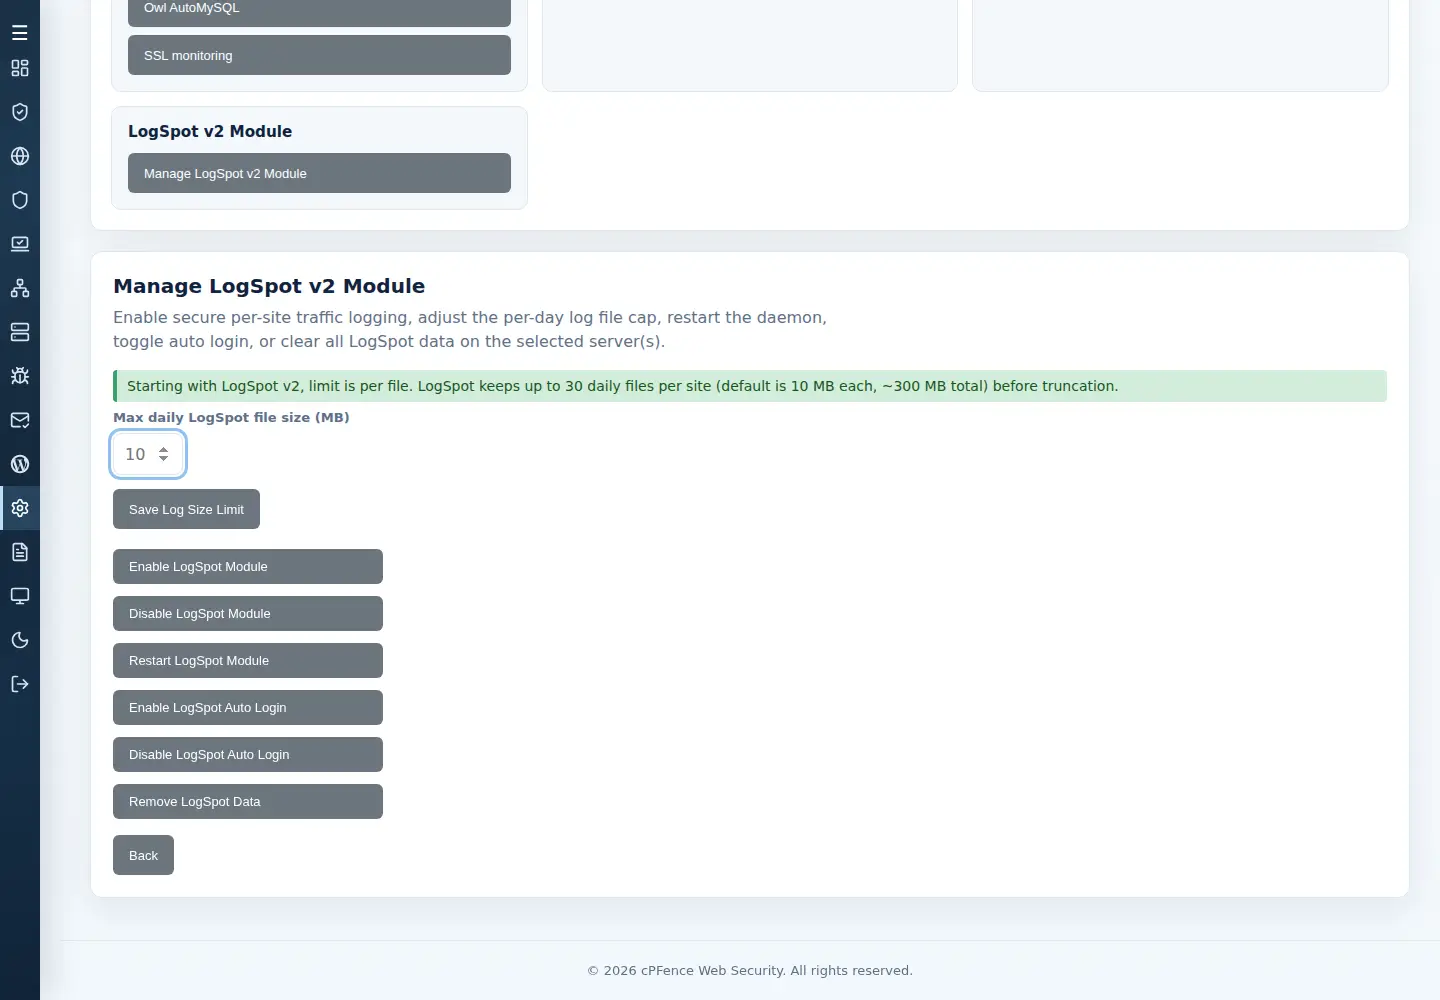Click Enable LogSpot Auto Login

click(248, 707)
